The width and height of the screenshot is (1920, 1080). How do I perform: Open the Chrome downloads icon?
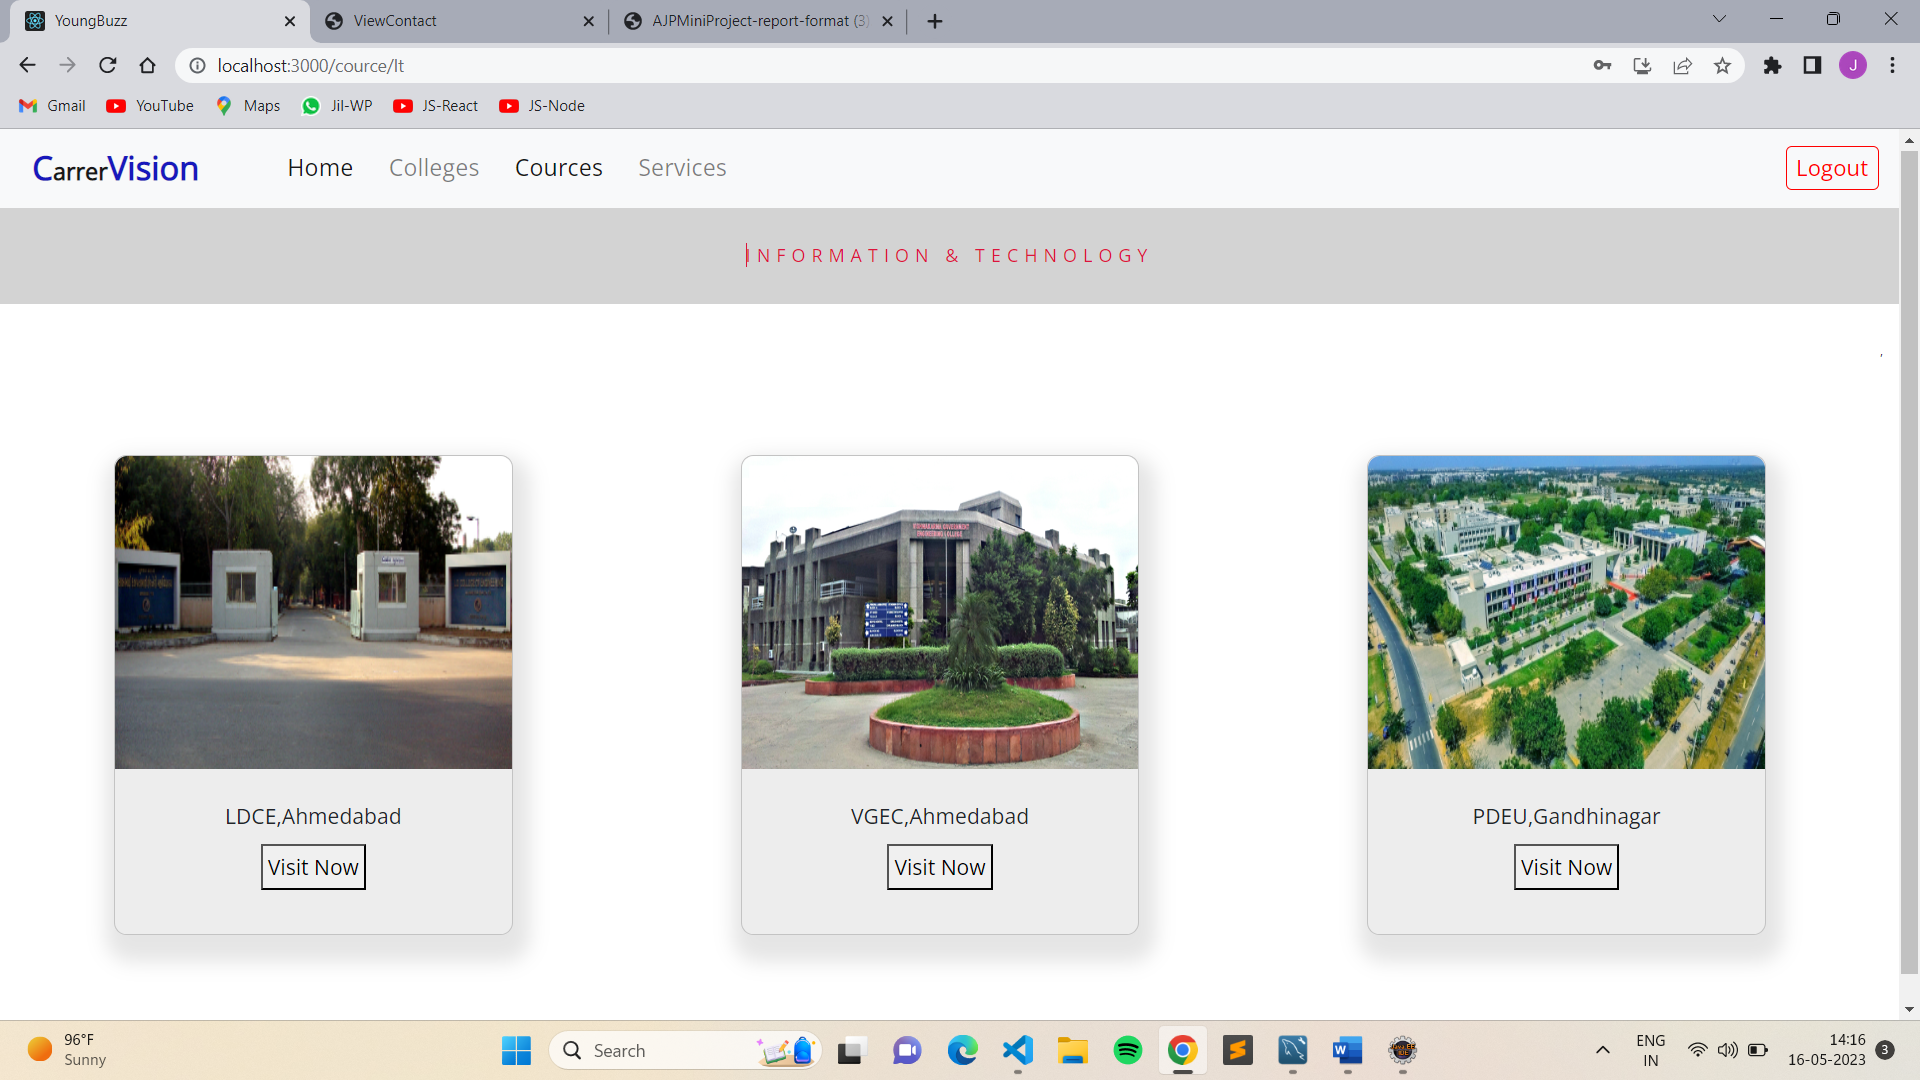point(1642,65)
